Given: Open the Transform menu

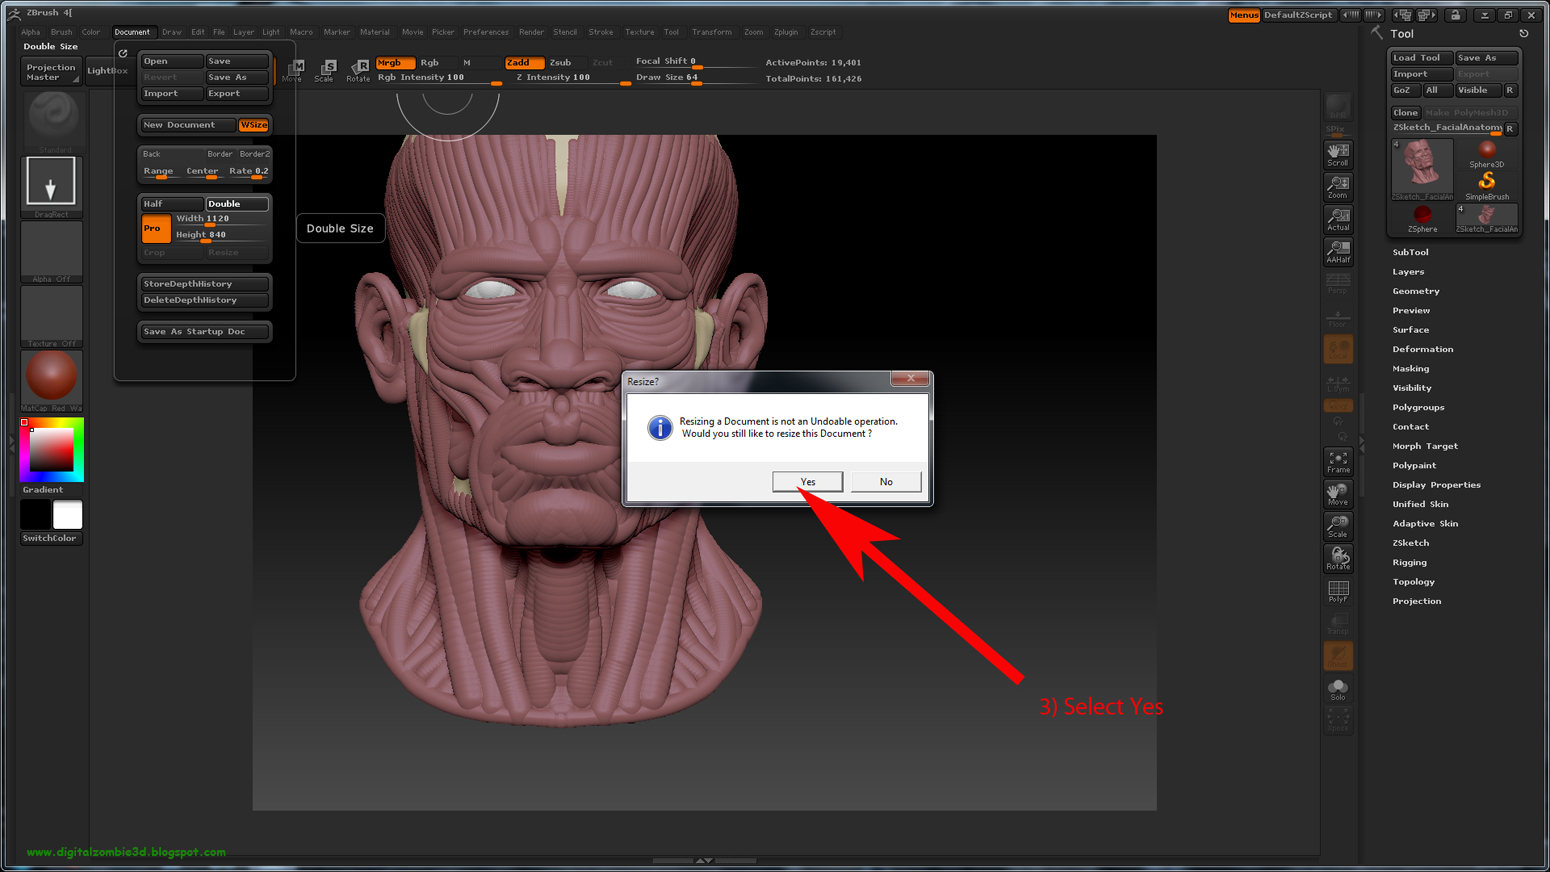Looking at the screenshot, I should (x=711, y=32).
